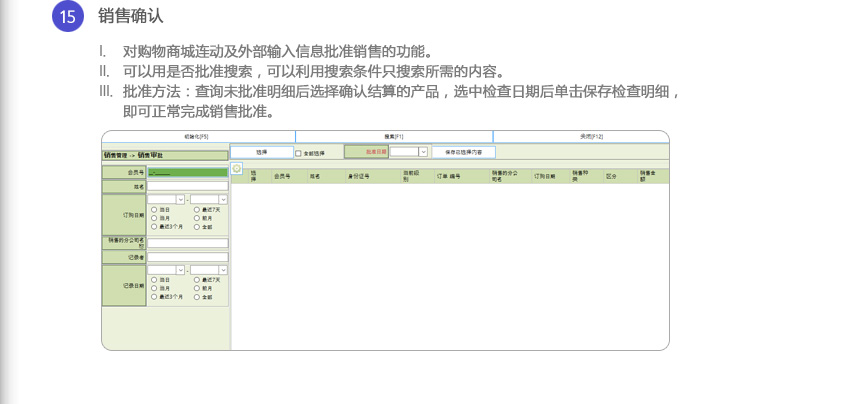Expand the 订购日期 end date dropdown
This screenshot has width=867, height=404.
[x=224, y=199]
